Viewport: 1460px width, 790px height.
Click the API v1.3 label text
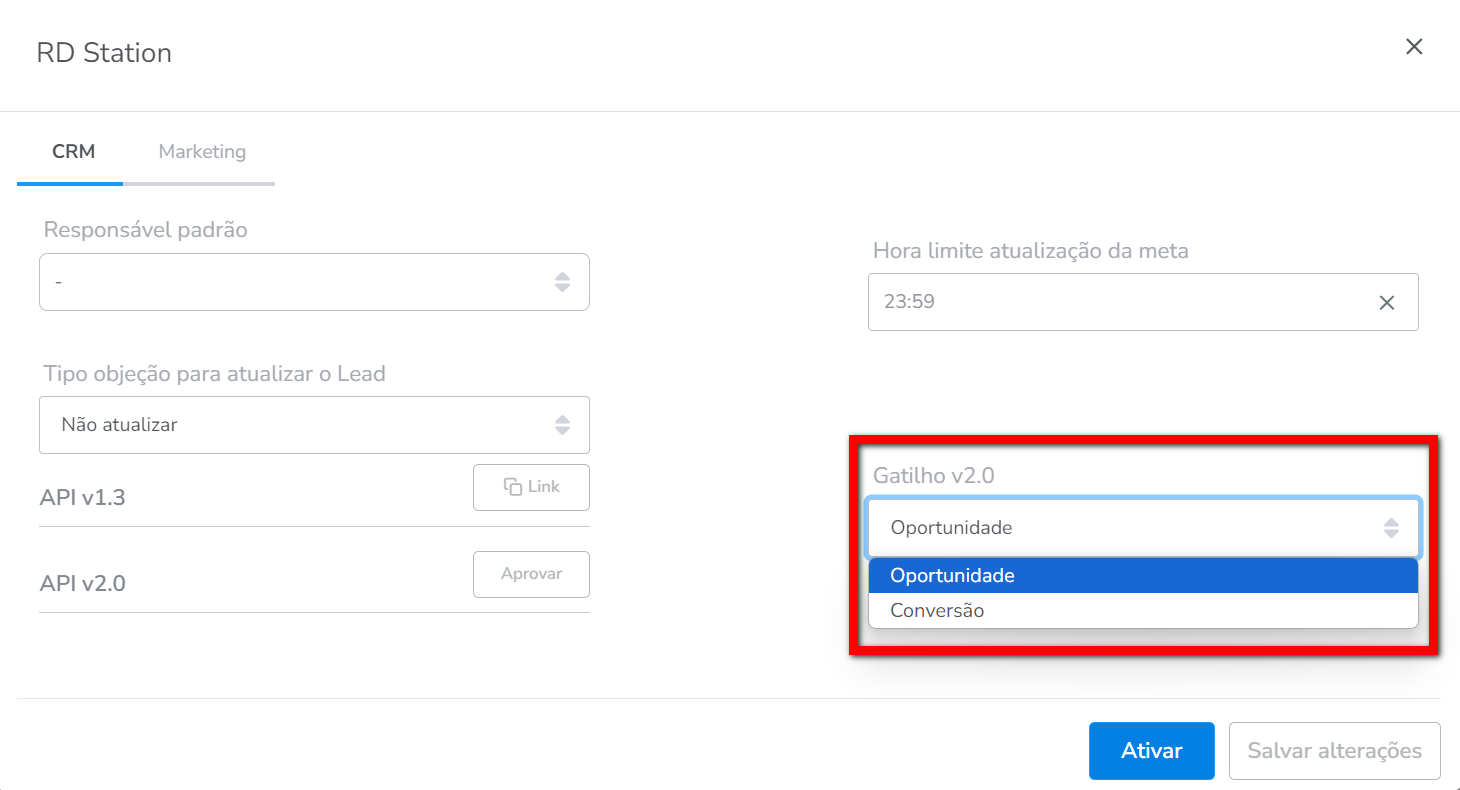pos(83,497)
